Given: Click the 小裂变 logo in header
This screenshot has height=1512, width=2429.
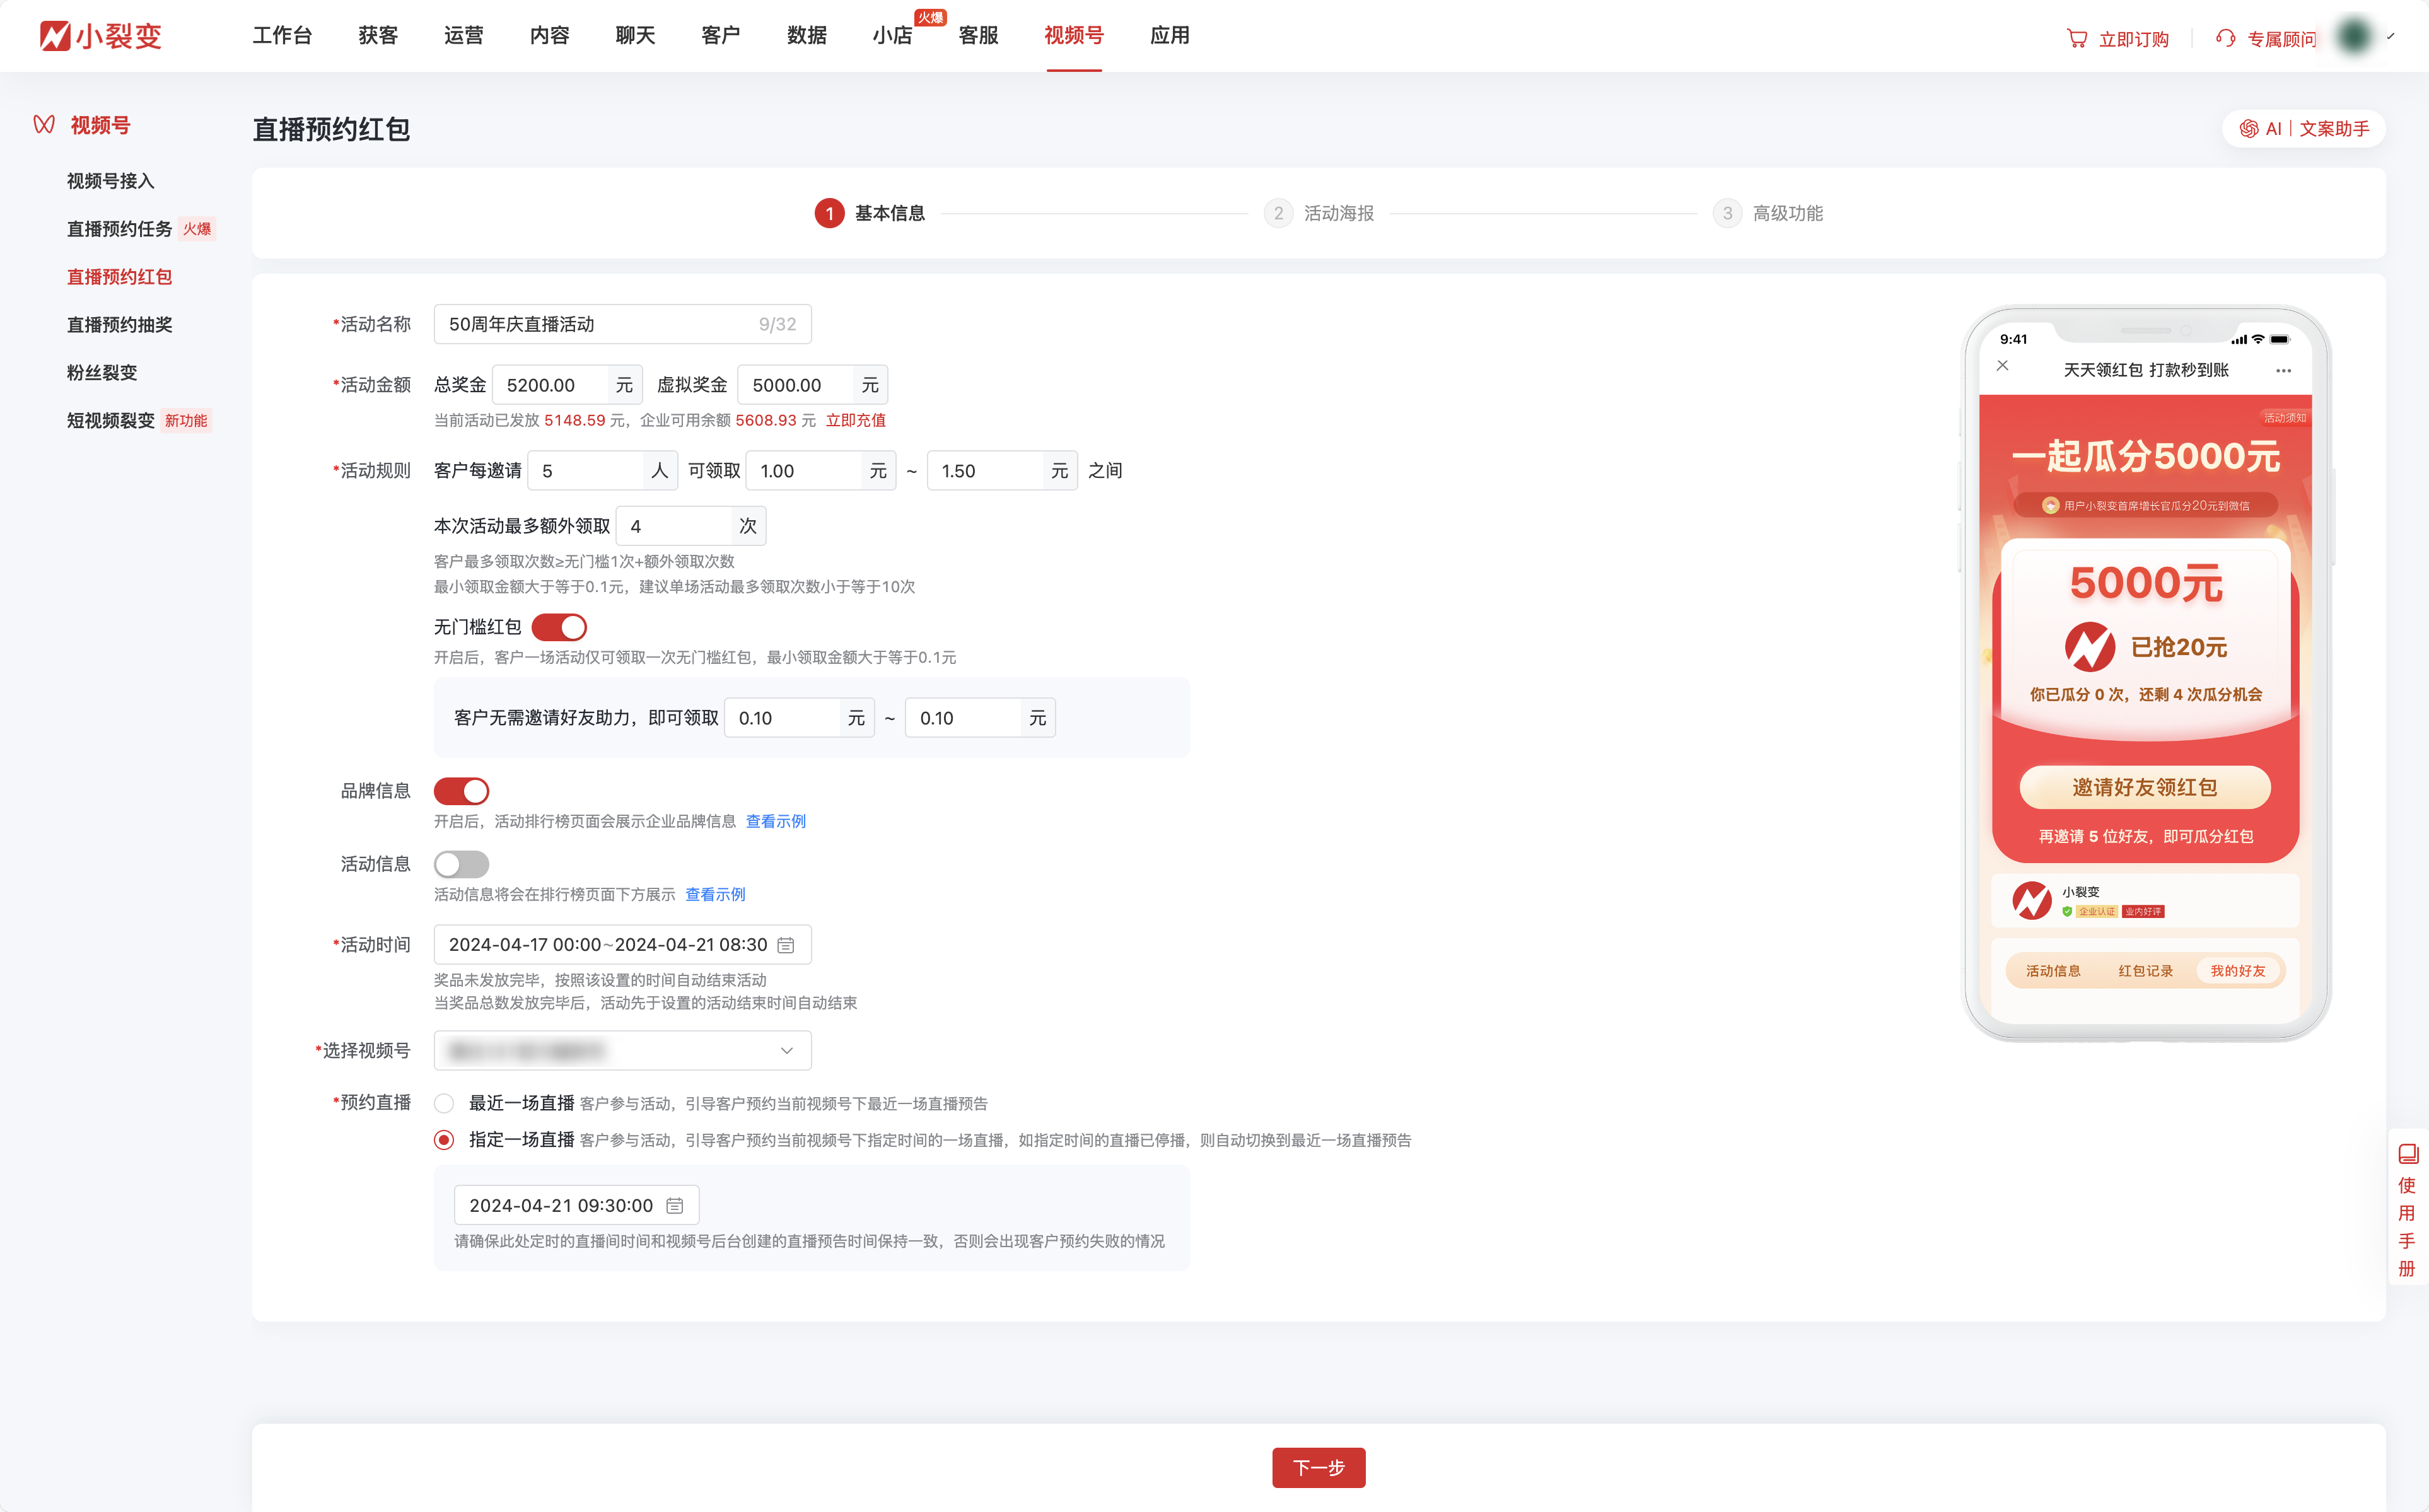Looking at the screenshot, I should click(x=100, y=36).
